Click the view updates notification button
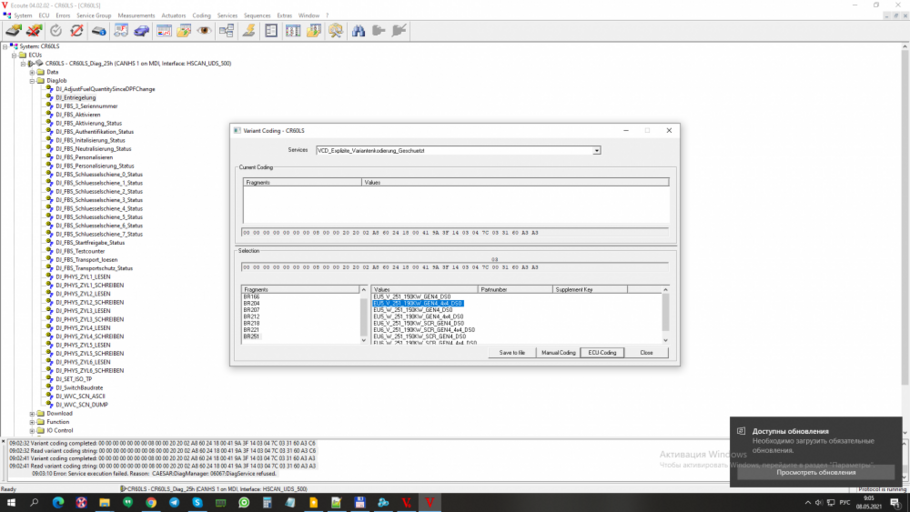 (815, 472)
